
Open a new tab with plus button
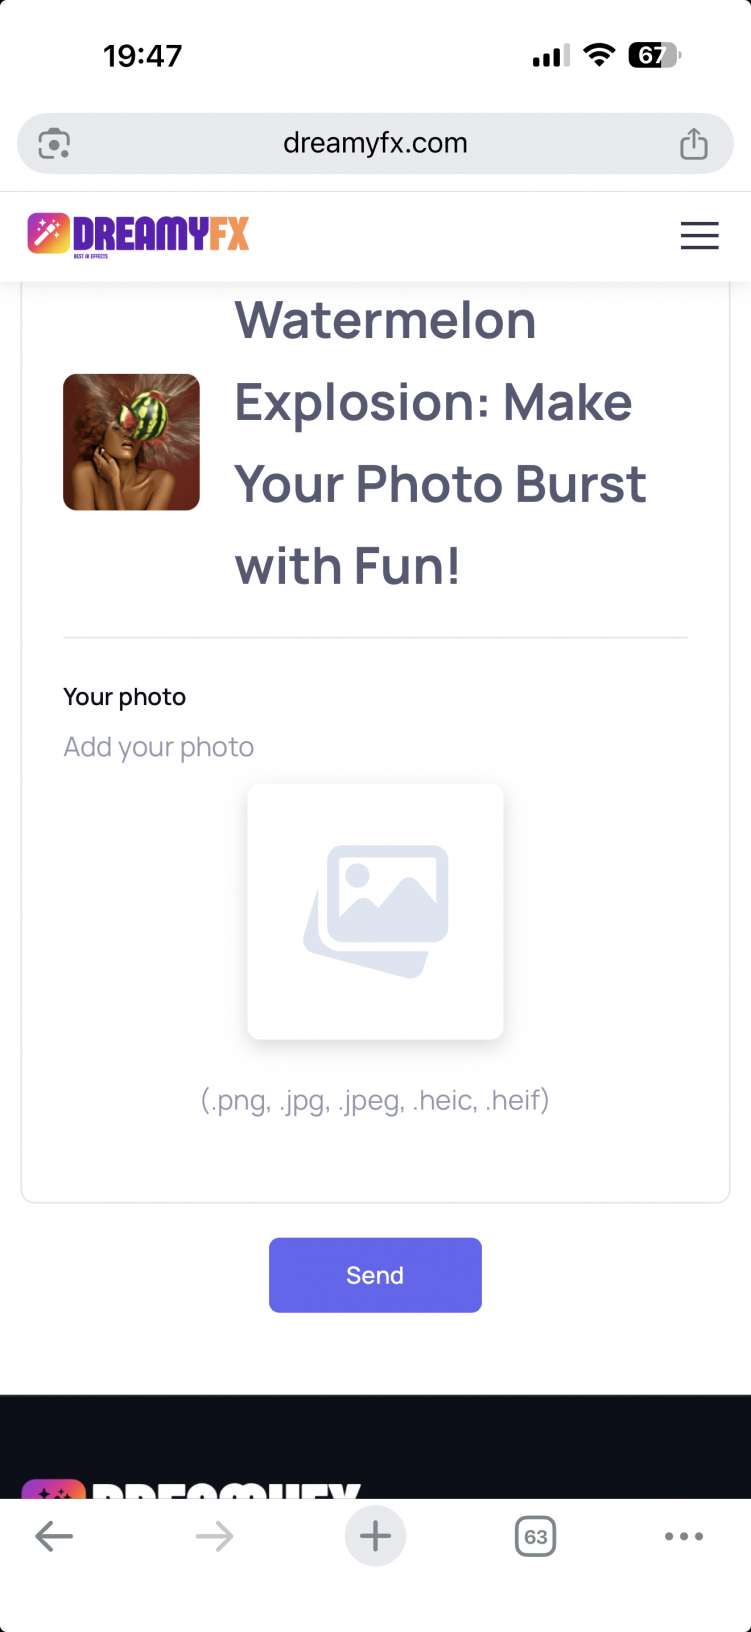(375, 1536)
